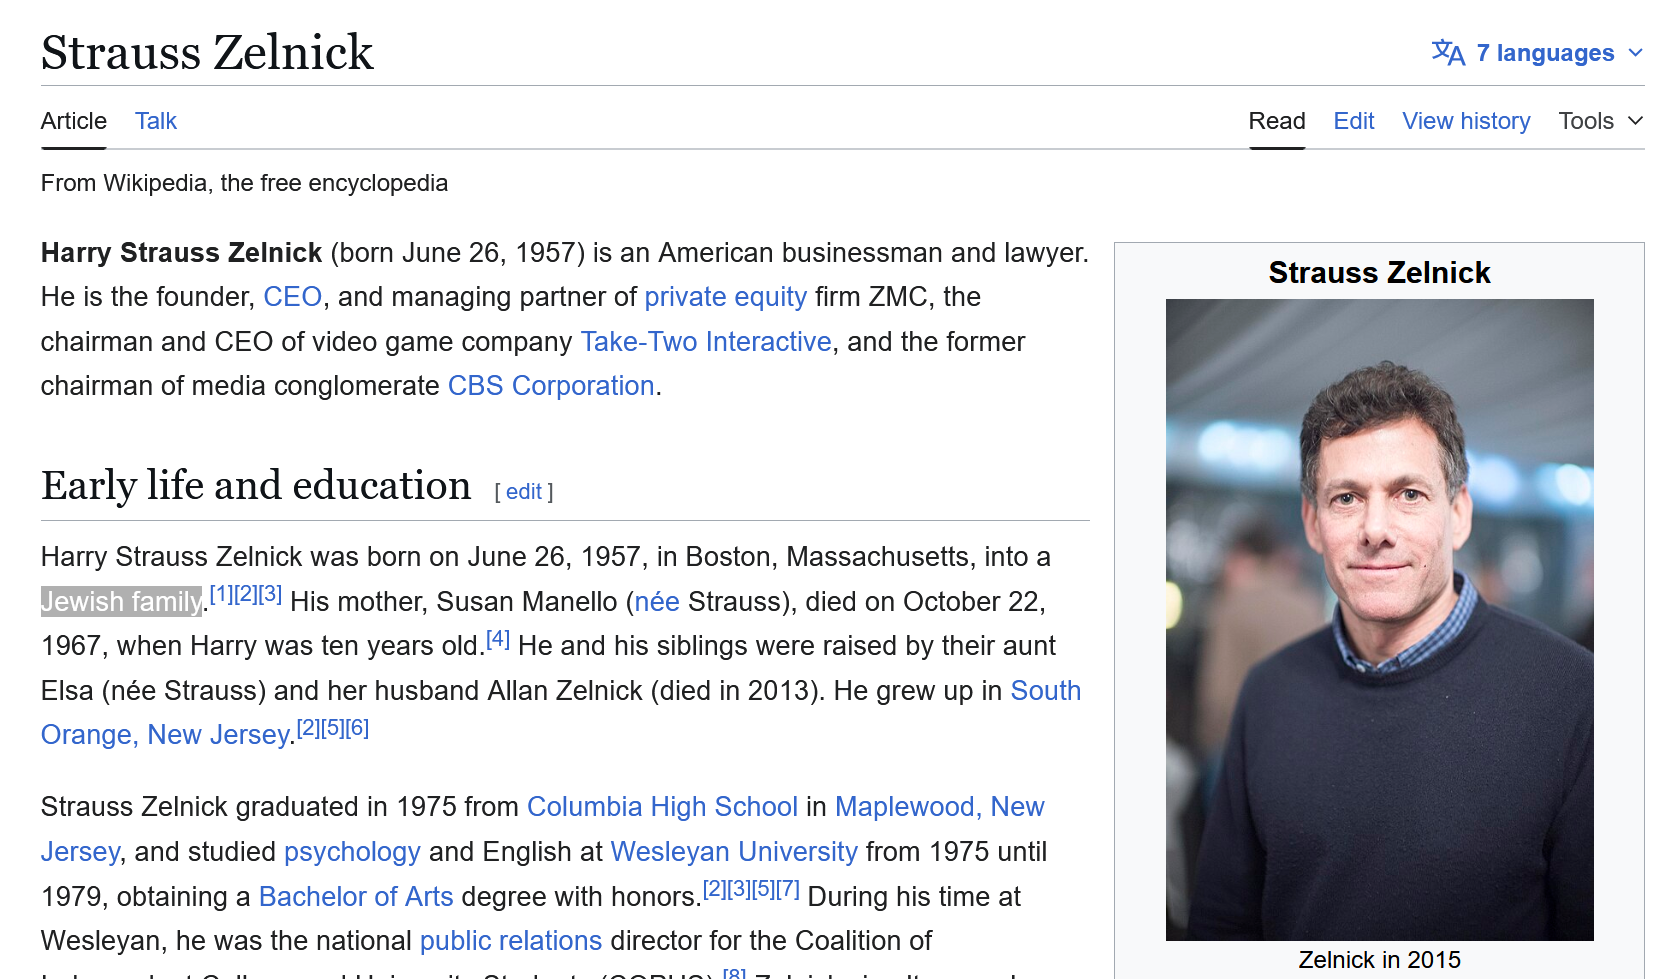Expand the Tools menu

1600,121
